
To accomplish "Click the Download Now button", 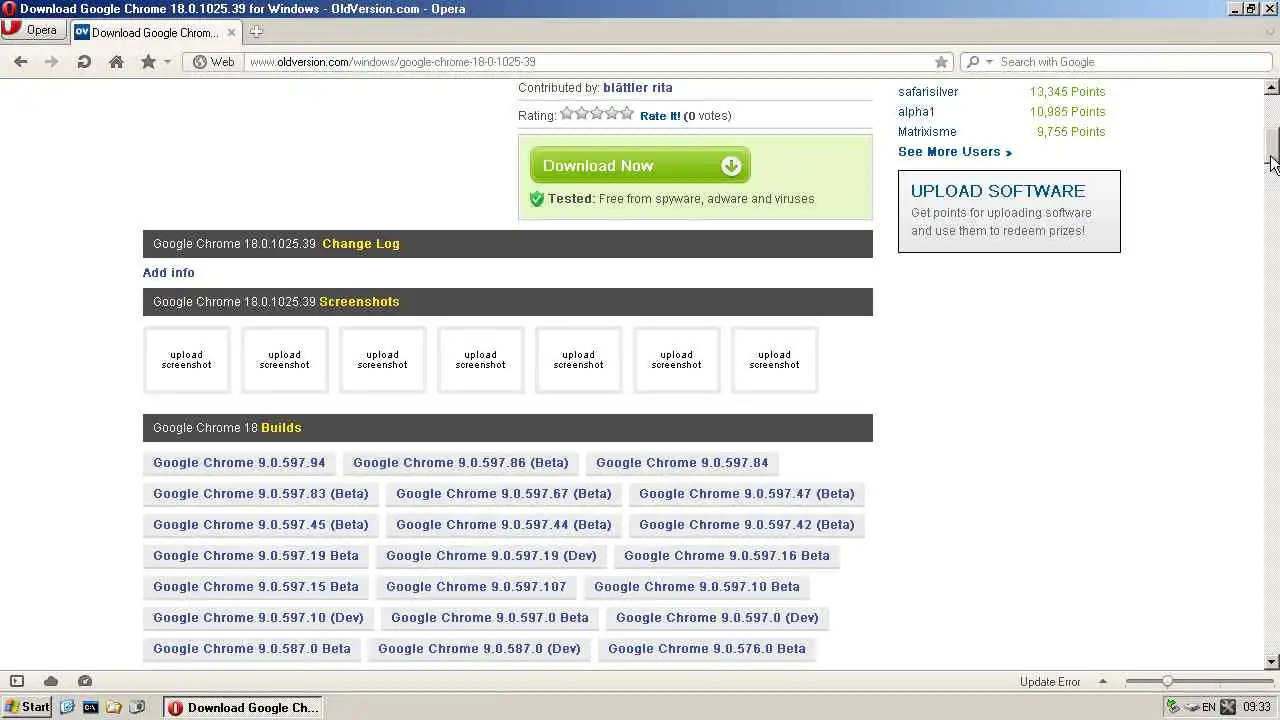I will click(x=640, y=166).
